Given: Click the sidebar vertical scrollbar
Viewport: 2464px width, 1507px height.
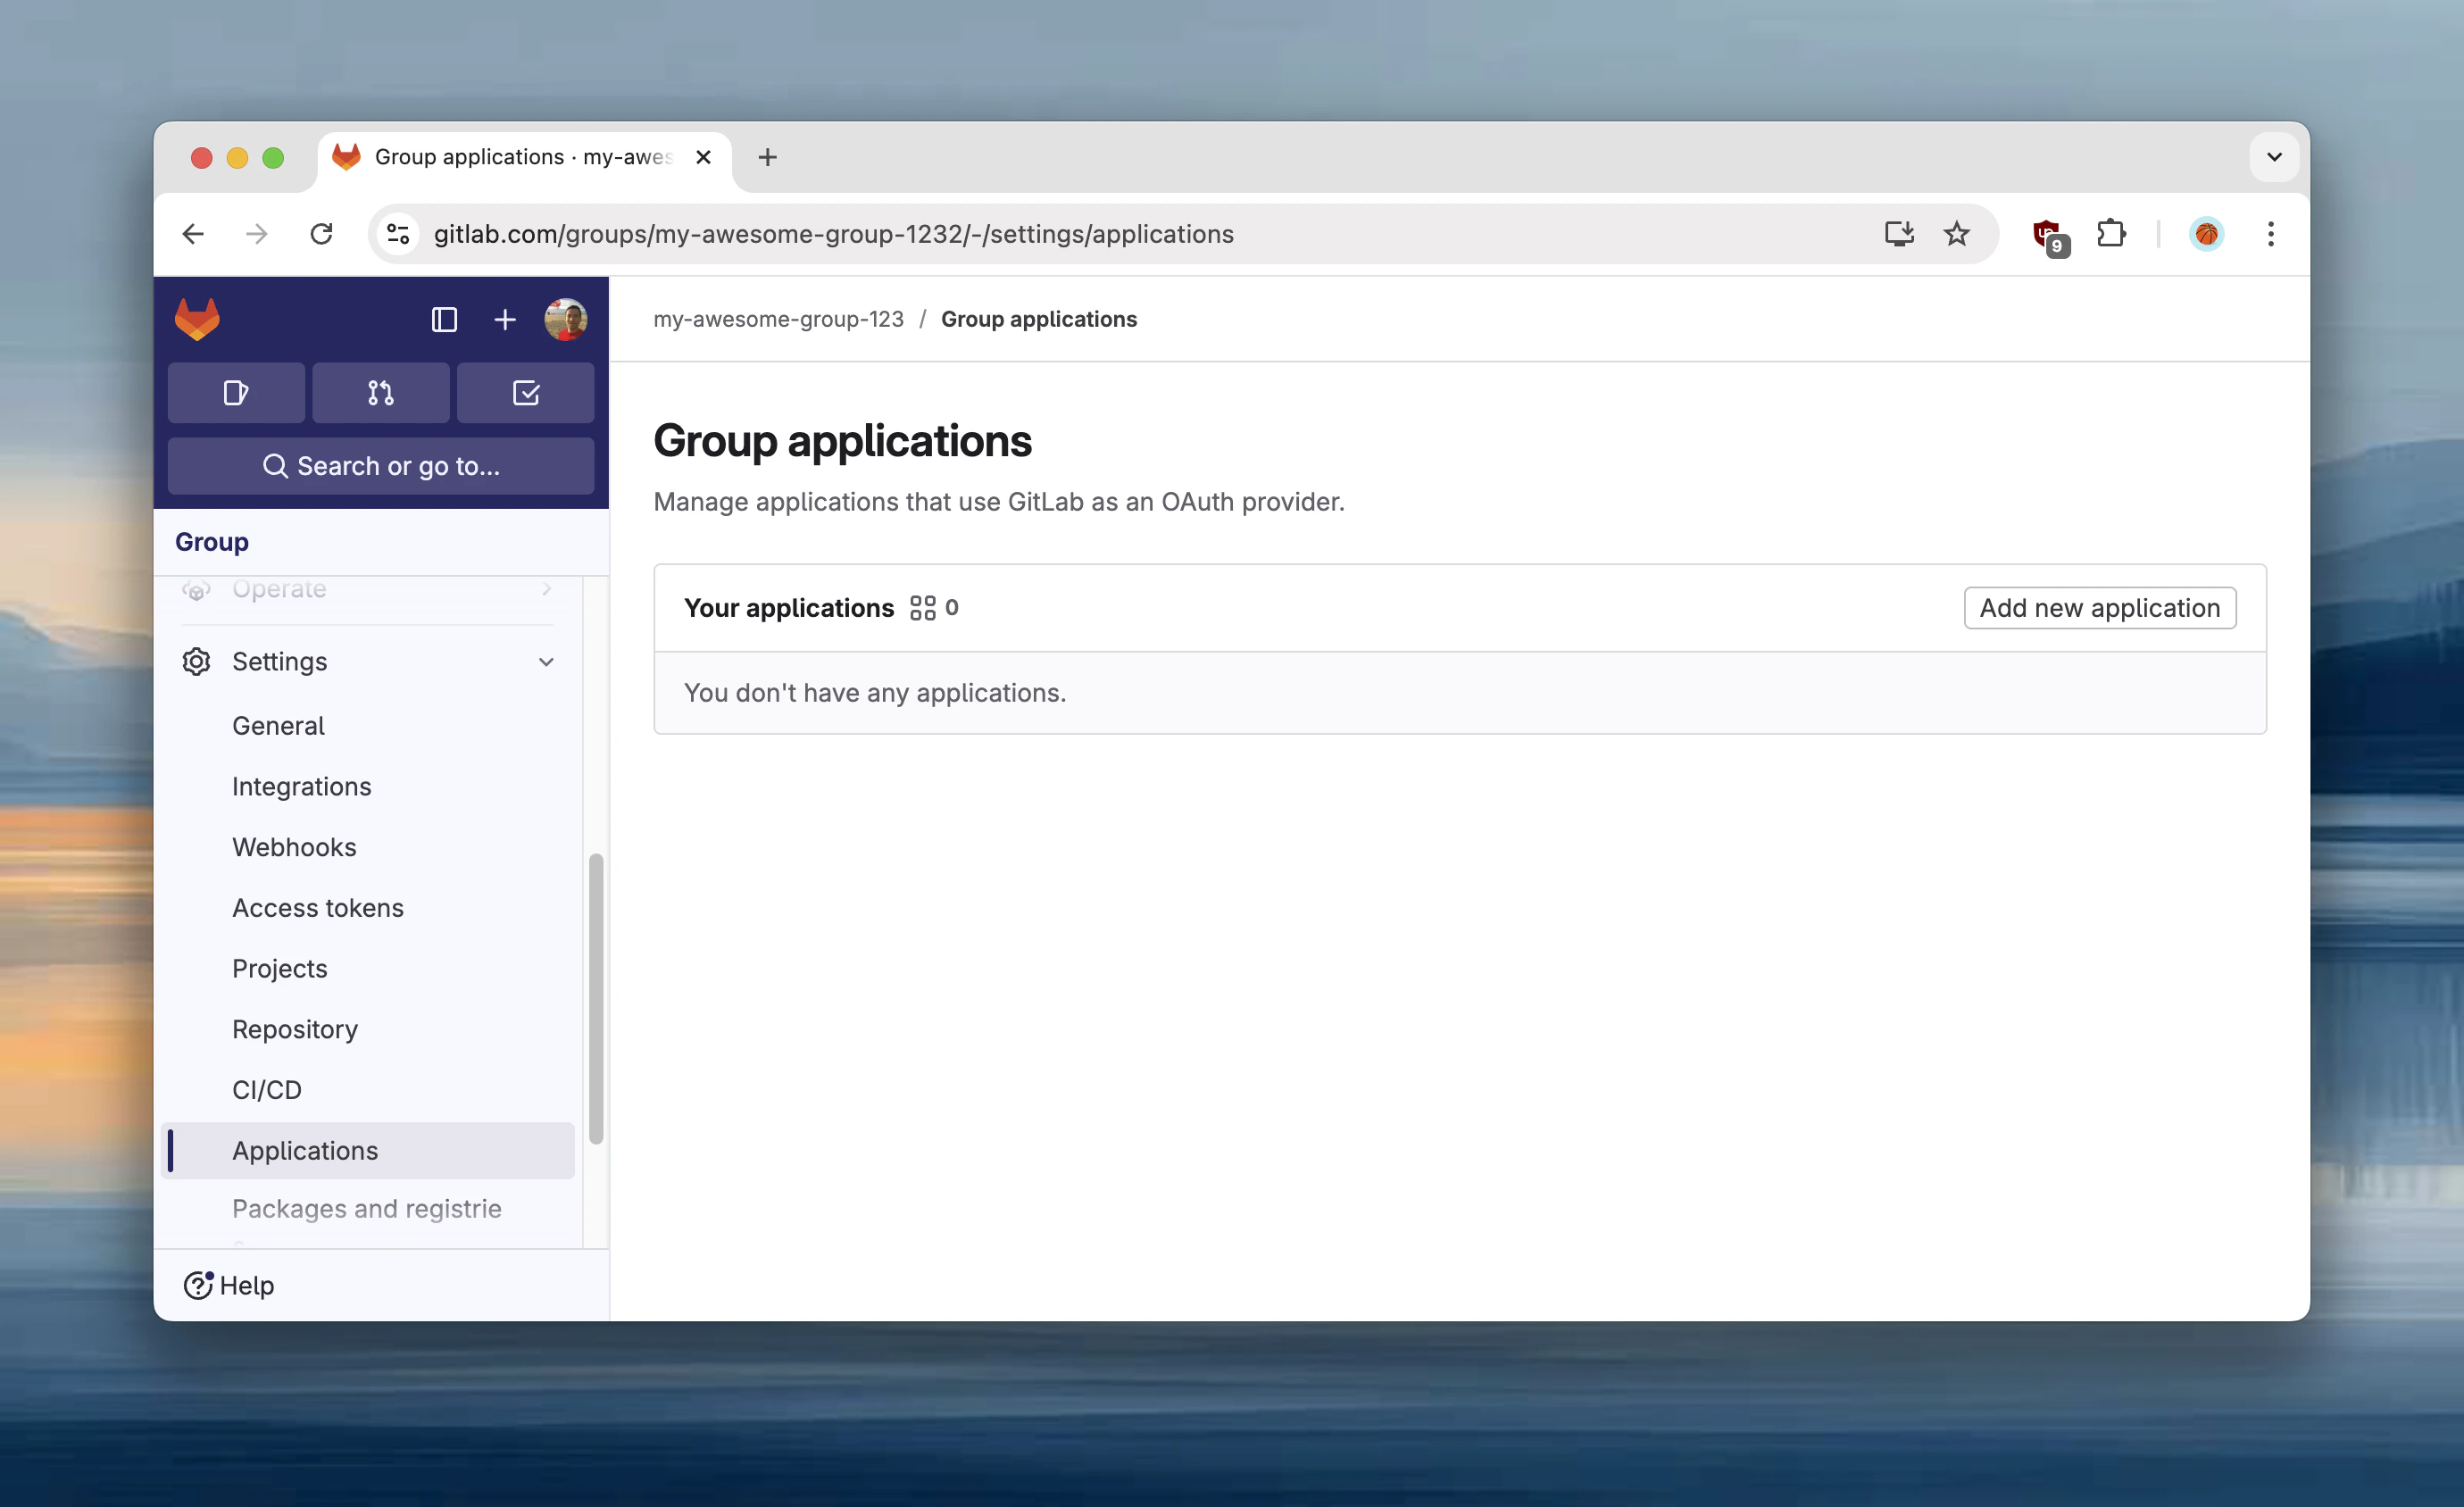Looking at the screenshot, I should (x=596, y=998).
